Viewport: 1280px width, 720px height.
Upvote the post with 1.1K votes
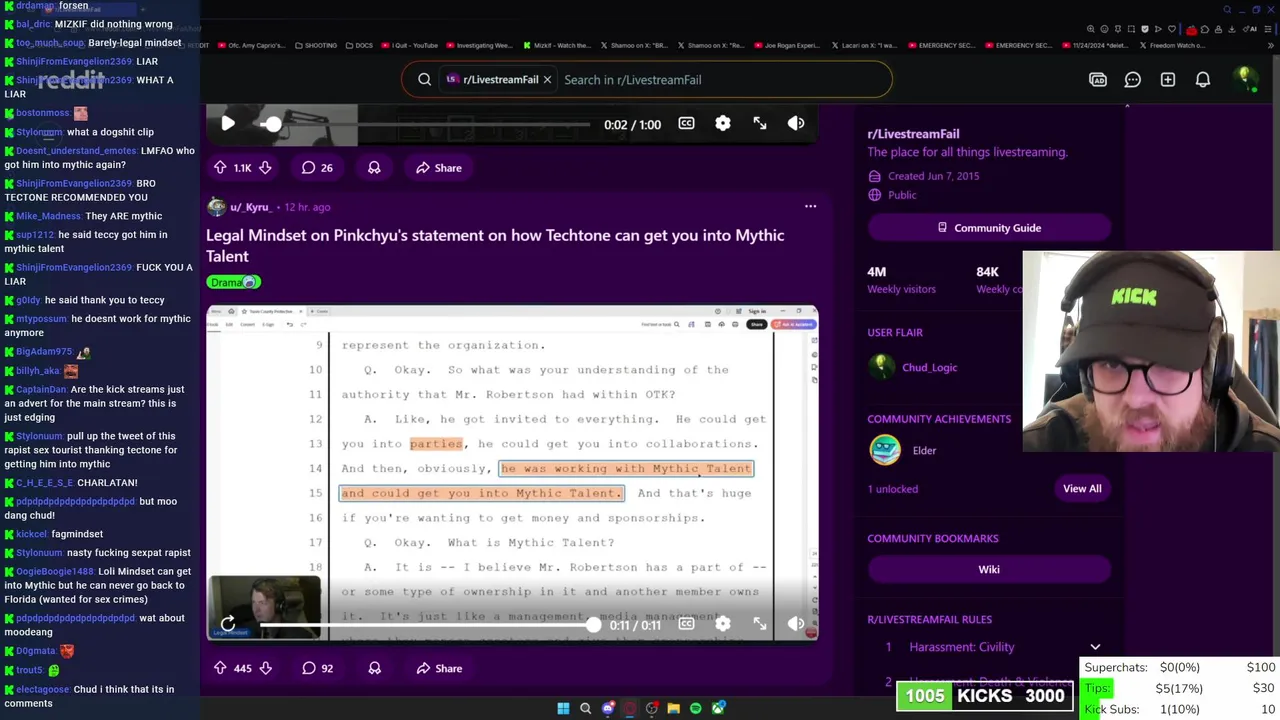click(x=220, y=168)
